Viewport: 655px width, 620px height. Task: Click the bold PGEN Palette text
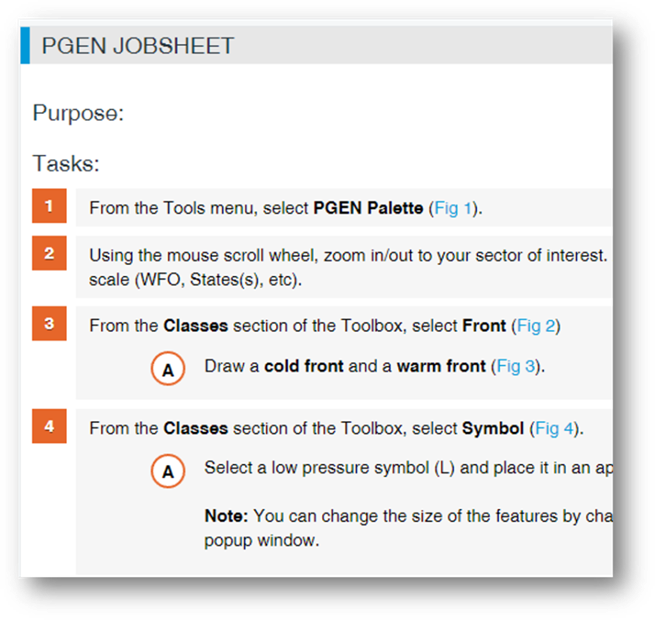click(x=368, y=208)
